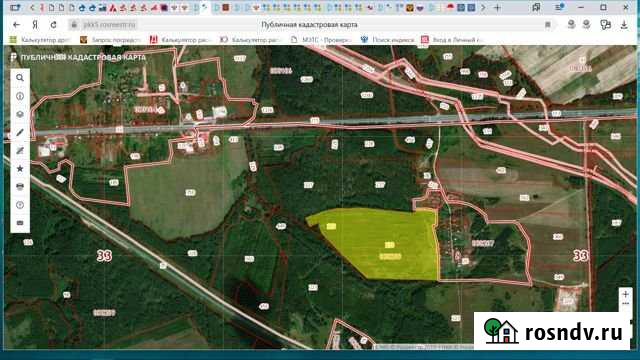
Task: Open a new browser tab
Action: click(497, 8)
